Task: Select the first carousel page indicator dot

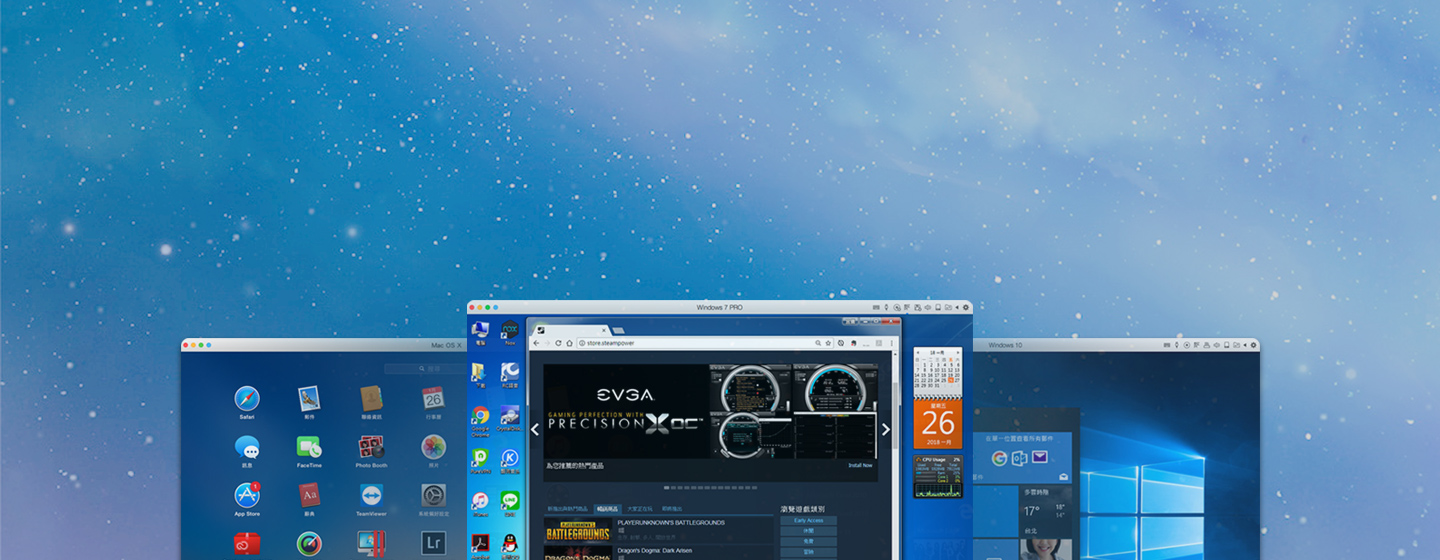Action: click(x=667, y=488)
